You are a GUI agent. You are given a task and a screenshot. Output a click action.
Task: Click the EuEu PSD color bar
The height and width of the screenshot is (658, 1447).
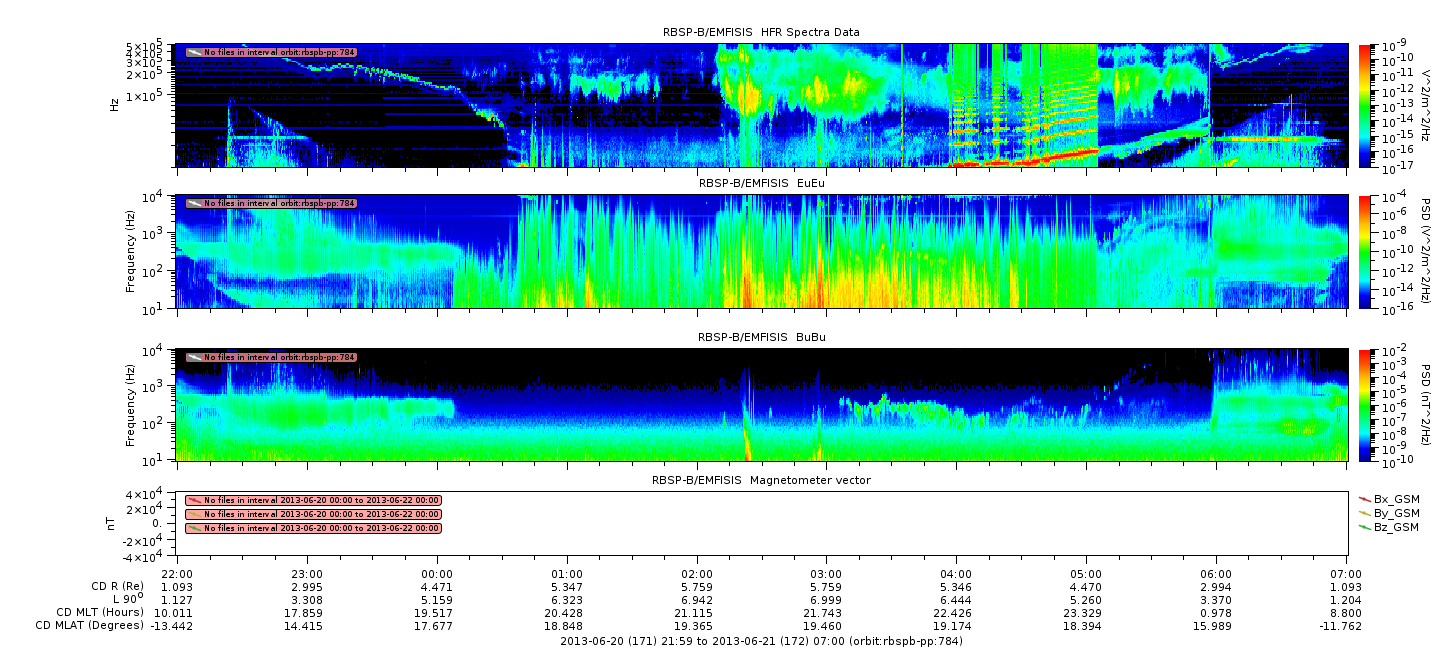point(1365,251)
